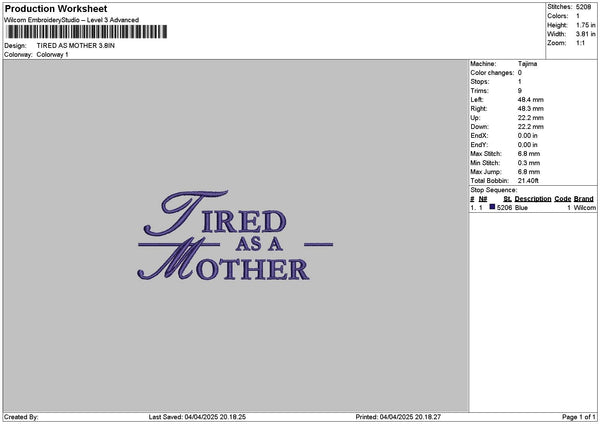
Task: Click the embroidered TIRED AS A MOTHER design
Action: (235, 235)
